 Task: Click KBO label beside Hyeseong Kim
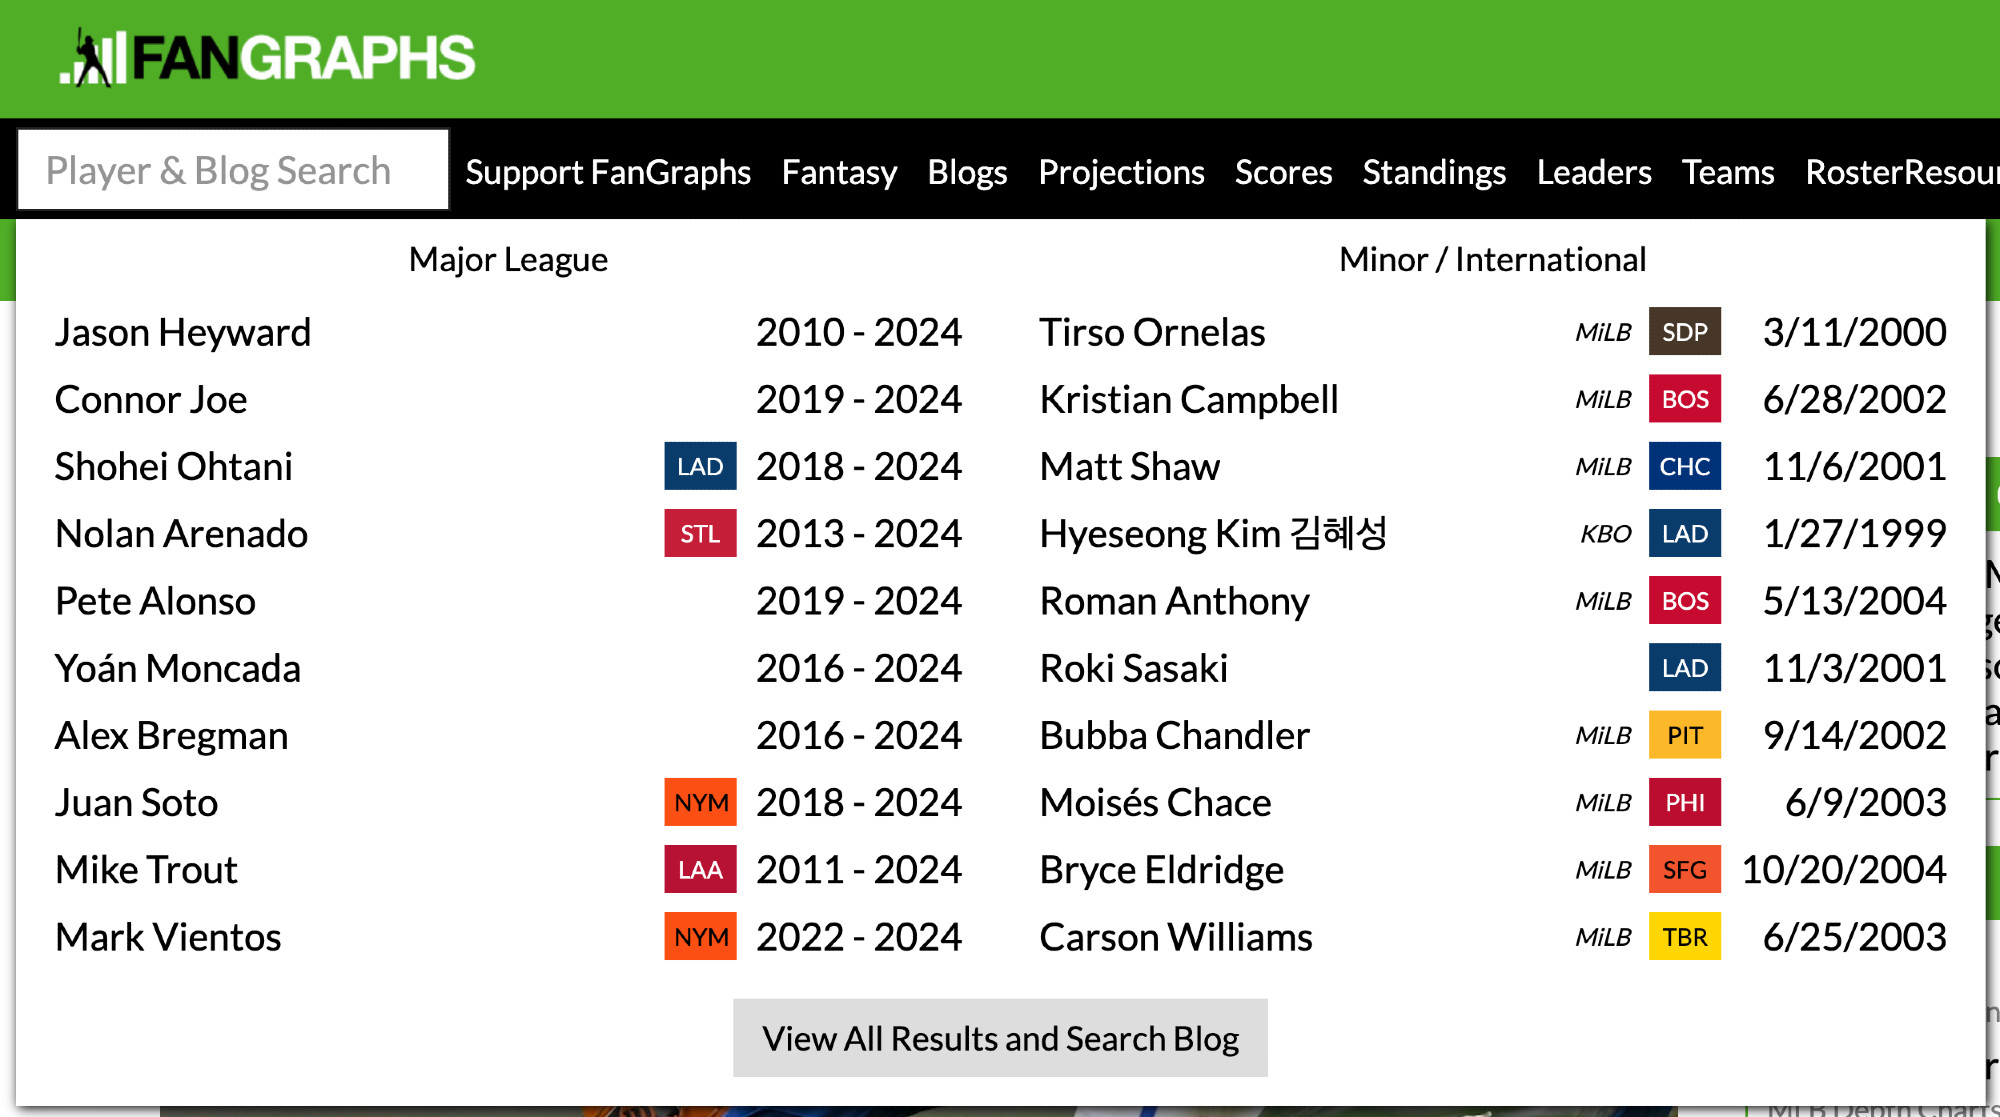coord(1606,534)
